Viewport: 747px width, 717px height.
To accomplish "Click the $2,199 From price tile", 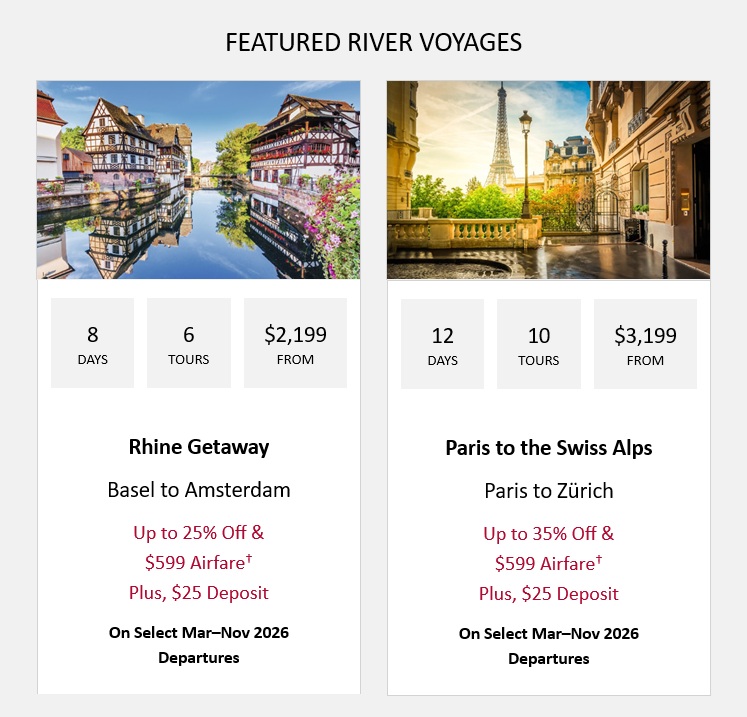I will click(x=295, y=343).
